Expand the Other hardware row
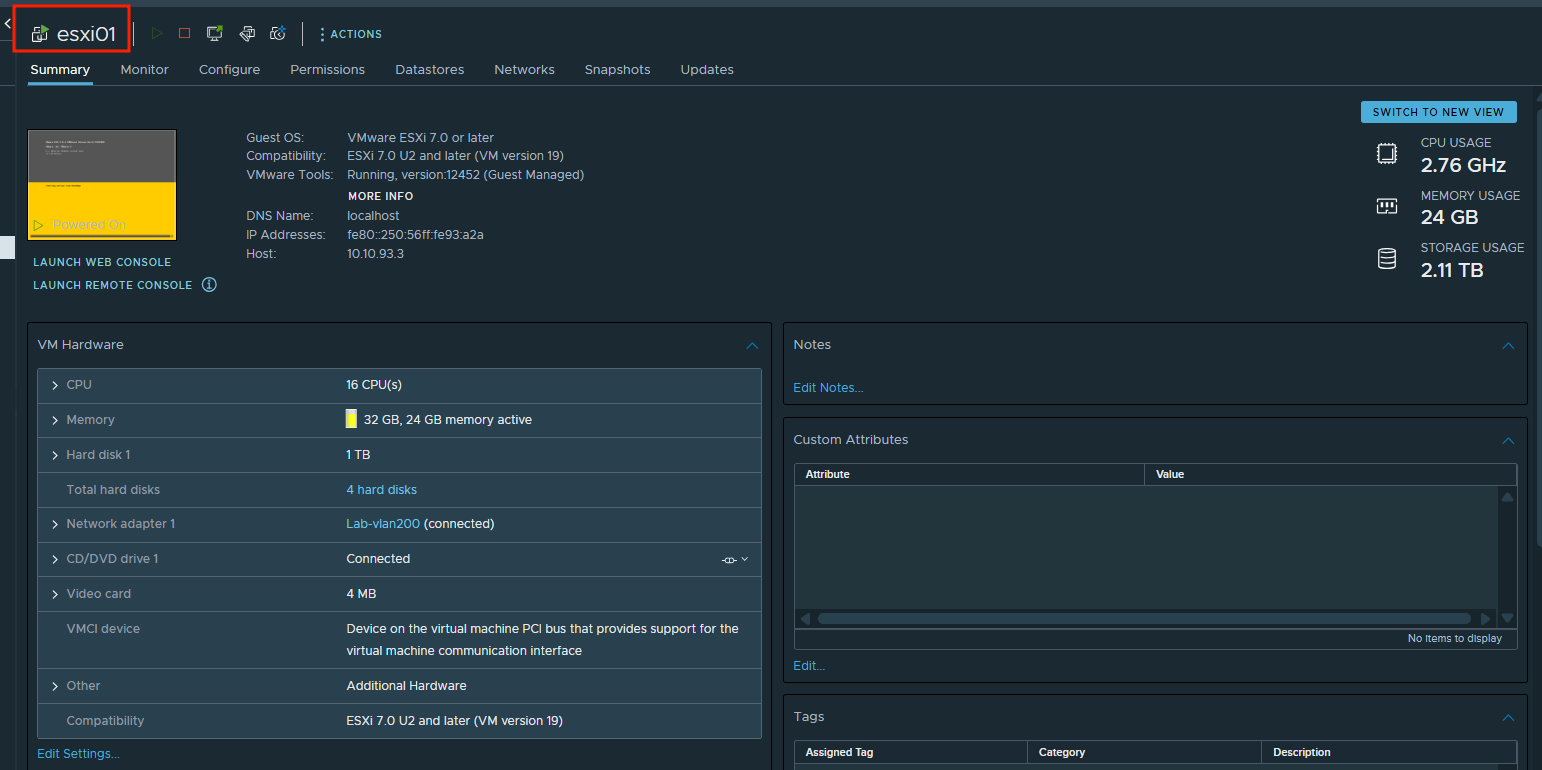The width and height of the screenshot is (1542, 770). tap(55, 686)
